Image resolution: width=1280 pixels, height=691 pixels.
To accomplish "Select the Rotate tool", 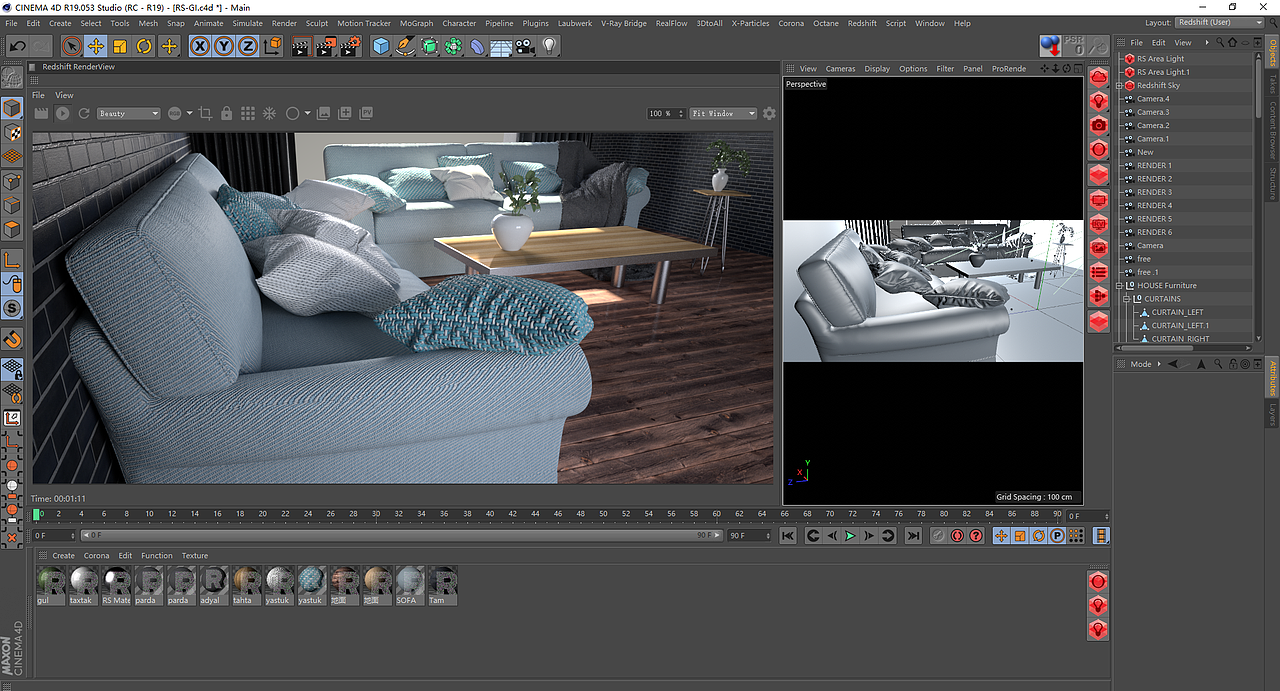I will pyautogui.click(x=146, y=46).
